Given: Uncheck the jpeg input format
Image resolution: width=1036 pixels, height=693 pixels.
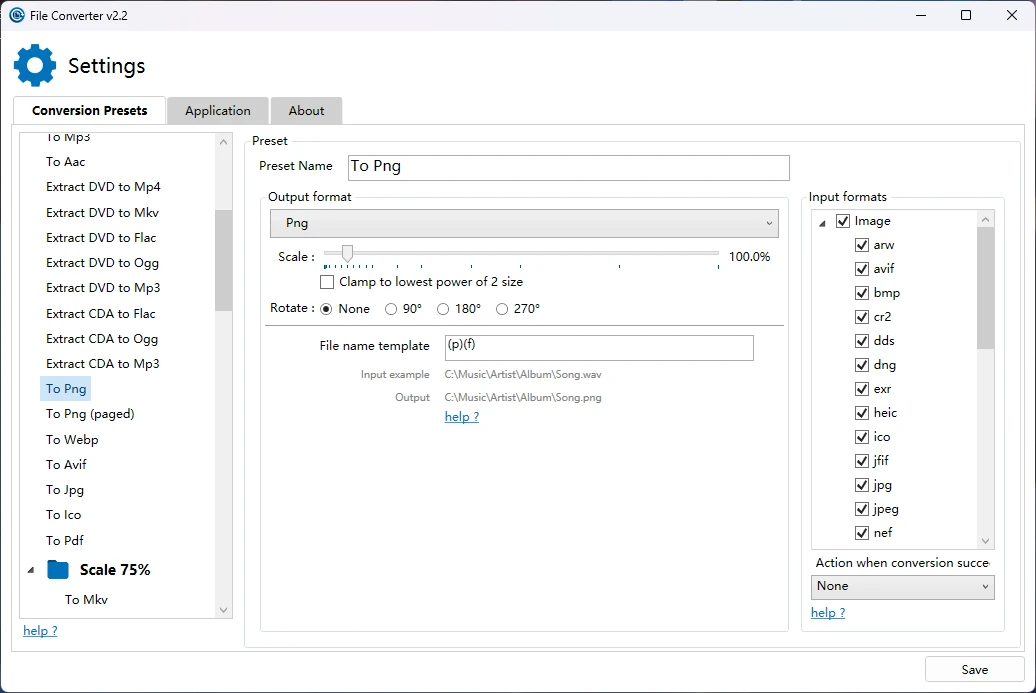Looking at the screenshot, I should 862,509.
